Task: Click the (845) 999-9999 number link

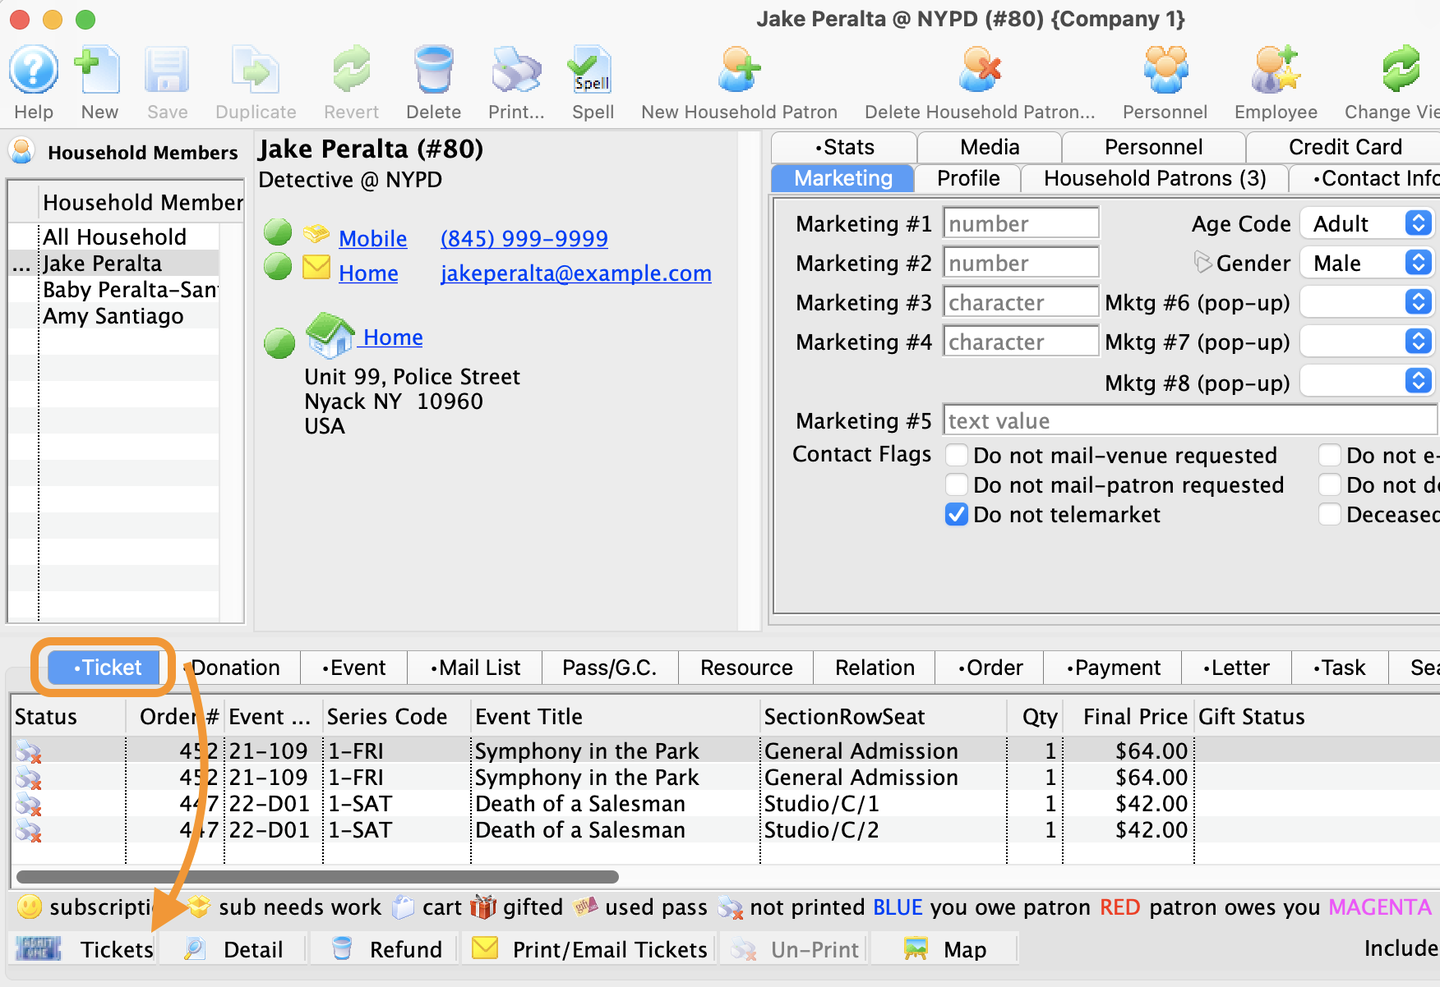Action: click(x=524, y=239)
